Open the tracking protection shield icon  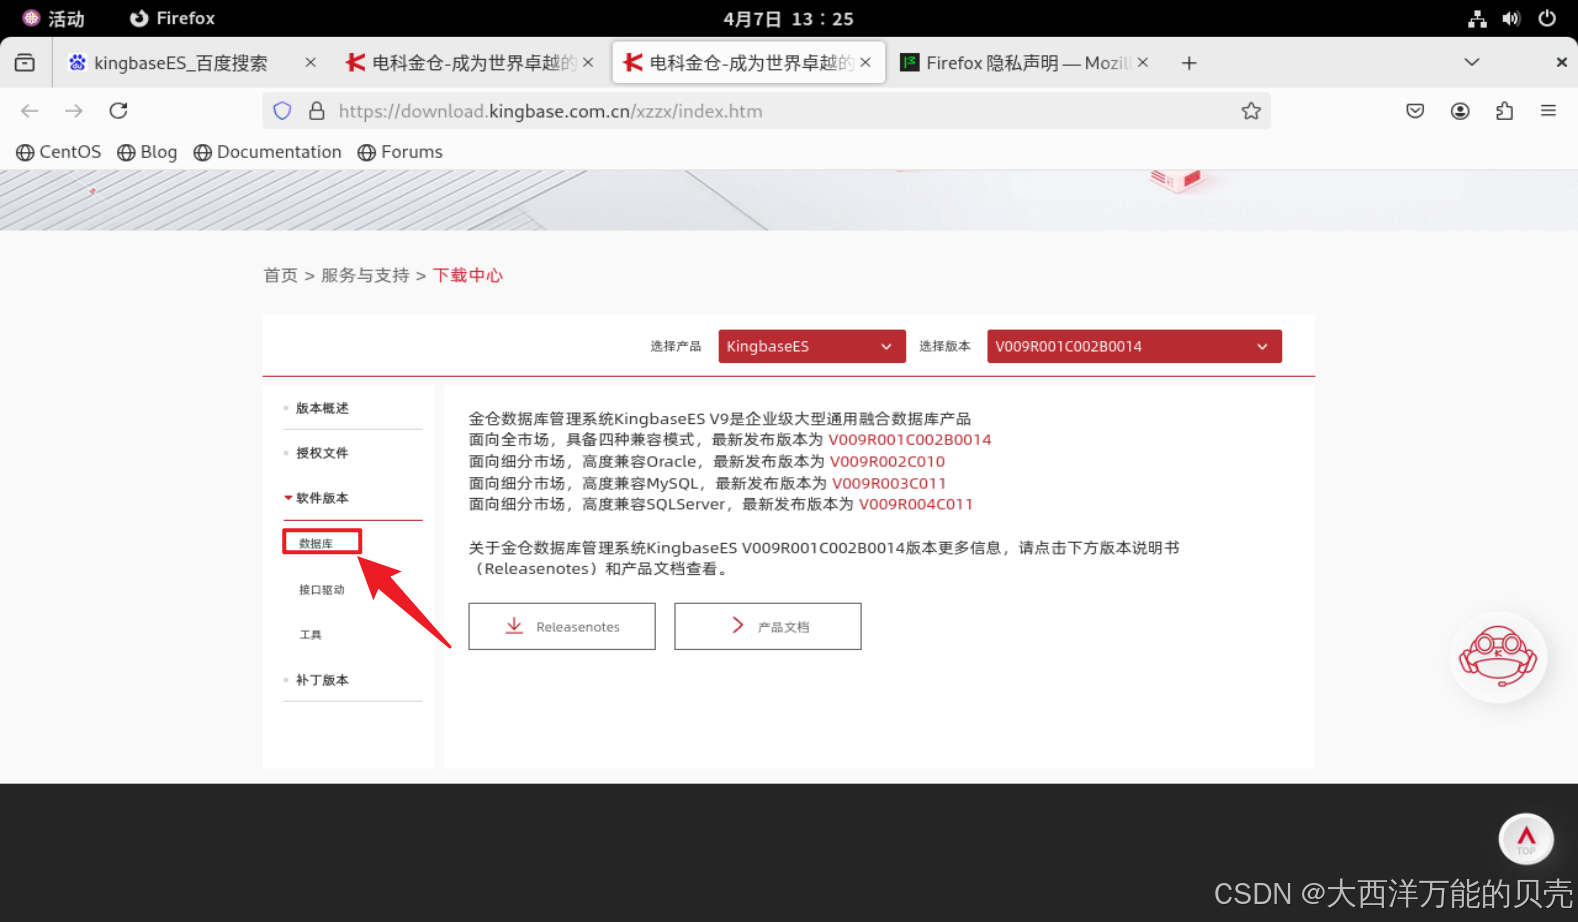(283, 111)
